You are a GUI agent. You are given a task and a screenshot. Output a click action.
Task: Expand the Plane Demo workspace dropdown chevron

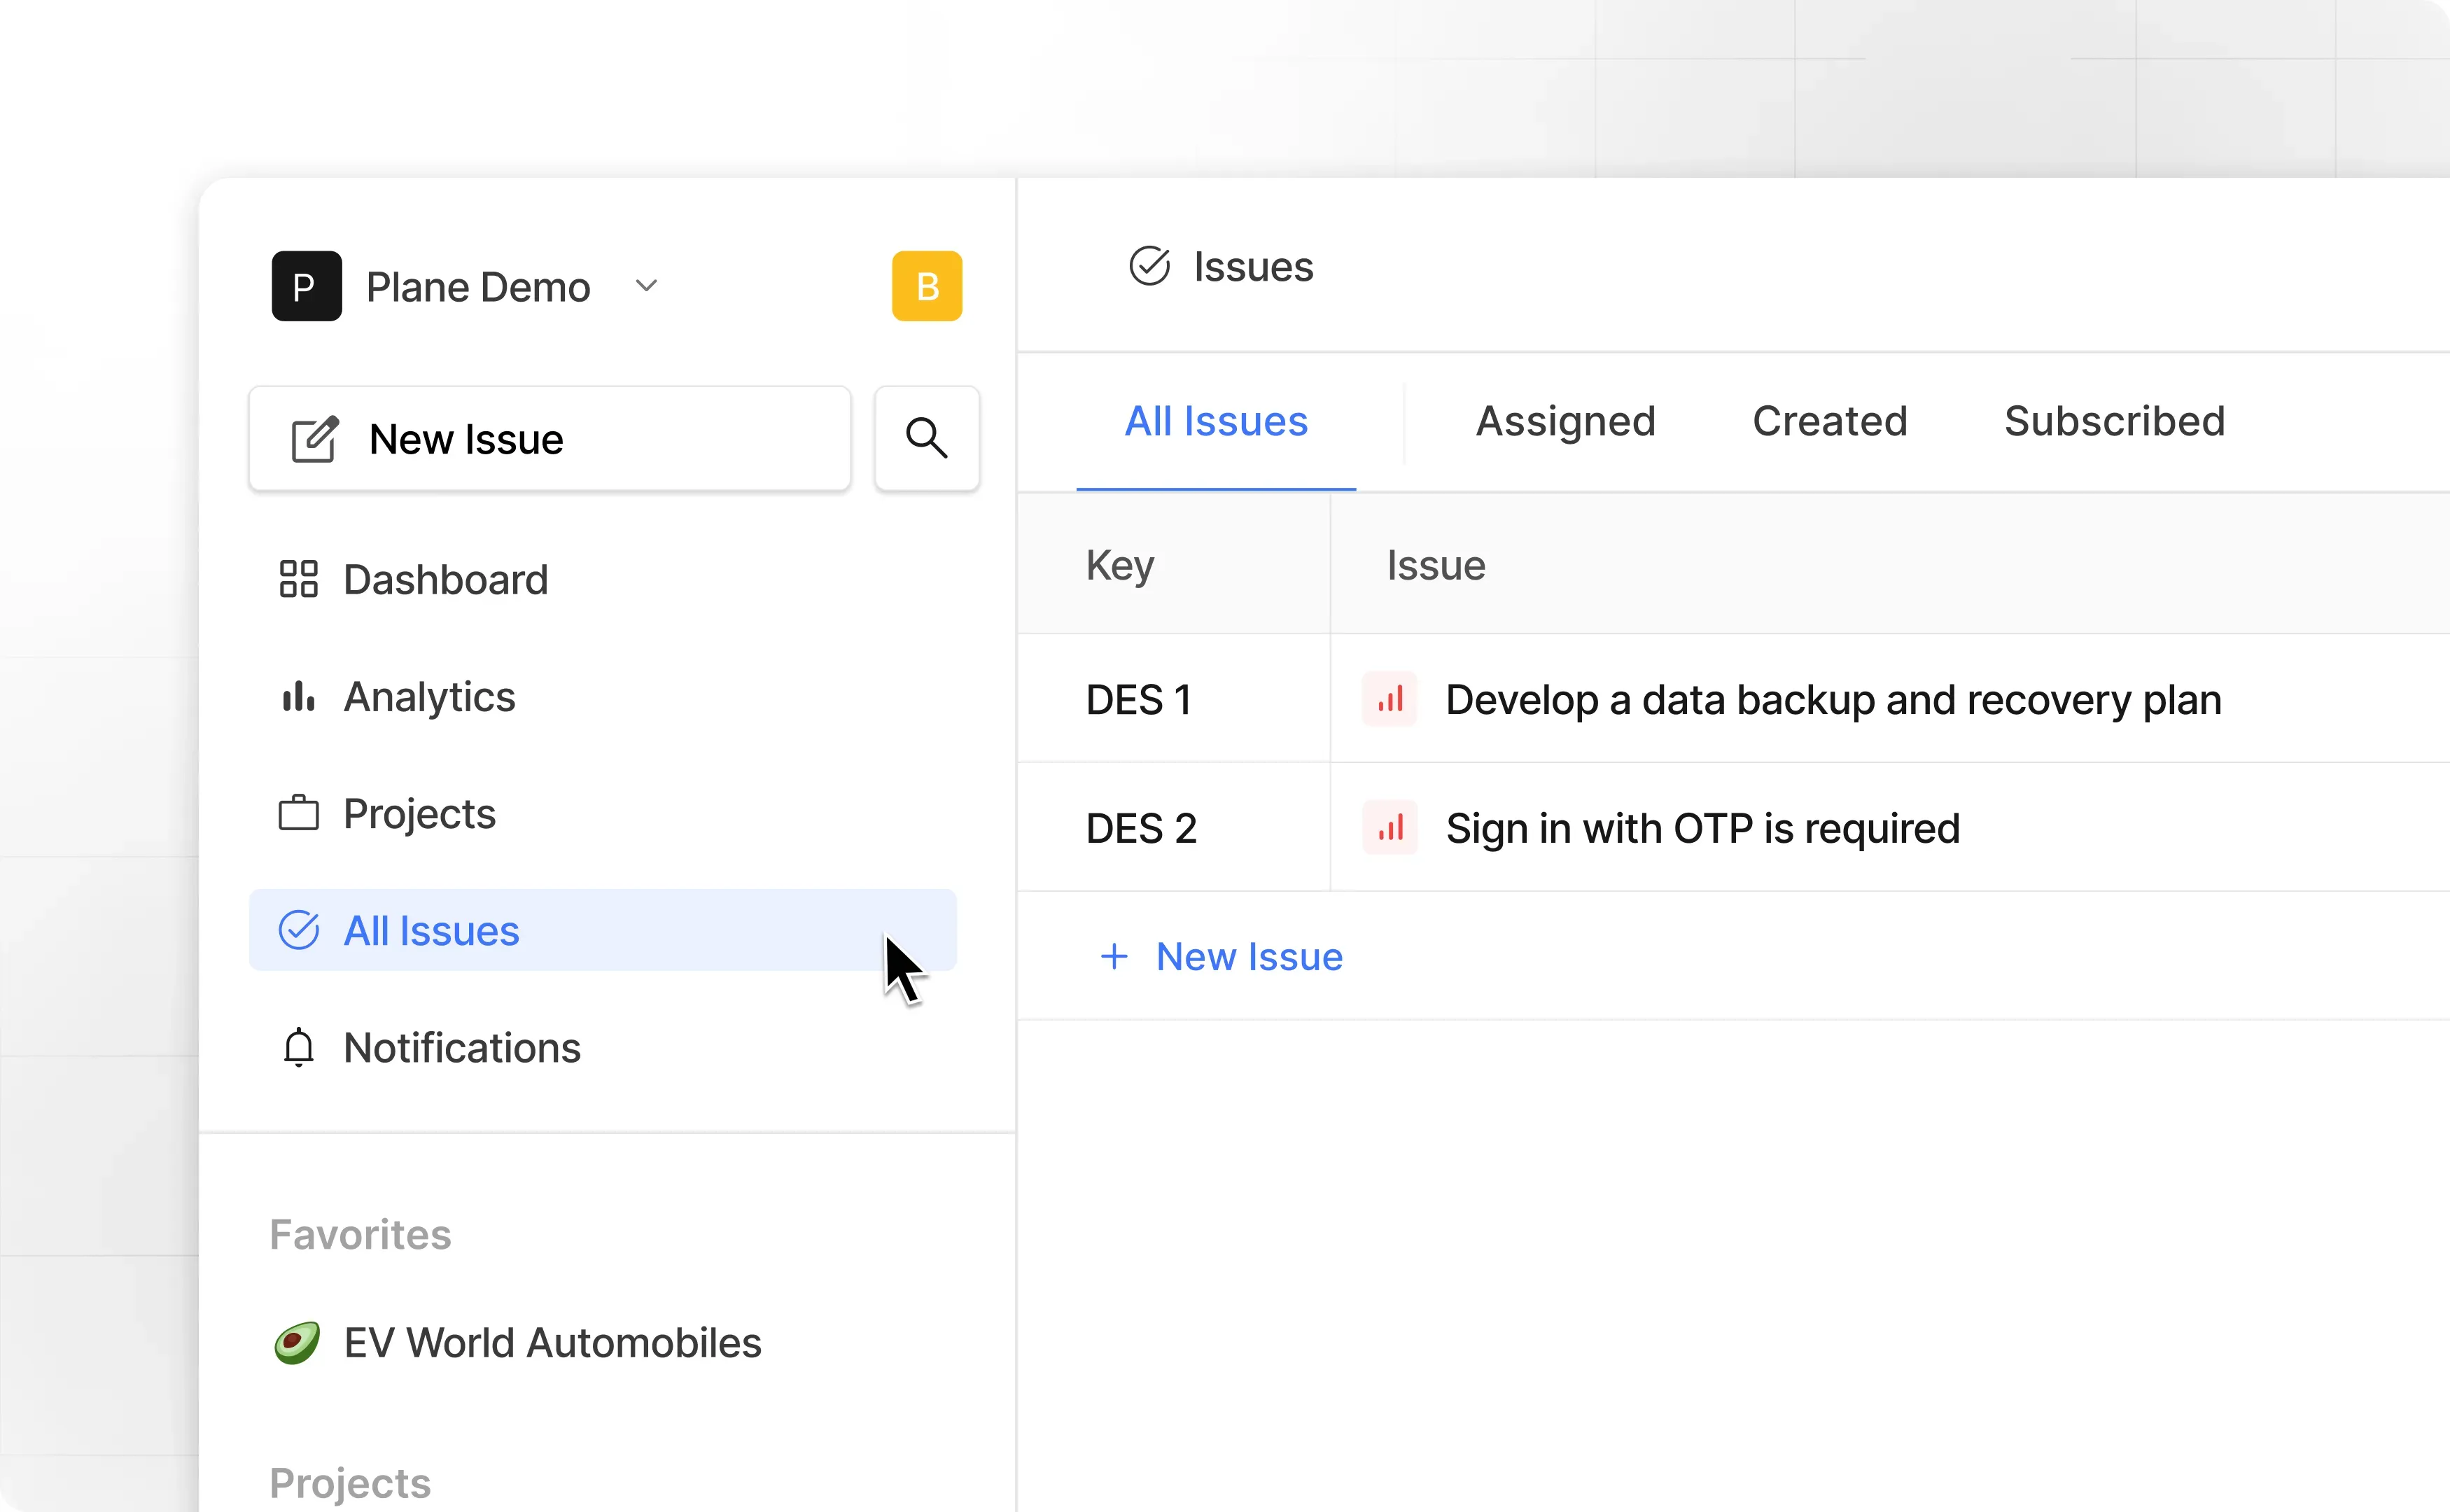pyautogui.click(x=646, y=286)
